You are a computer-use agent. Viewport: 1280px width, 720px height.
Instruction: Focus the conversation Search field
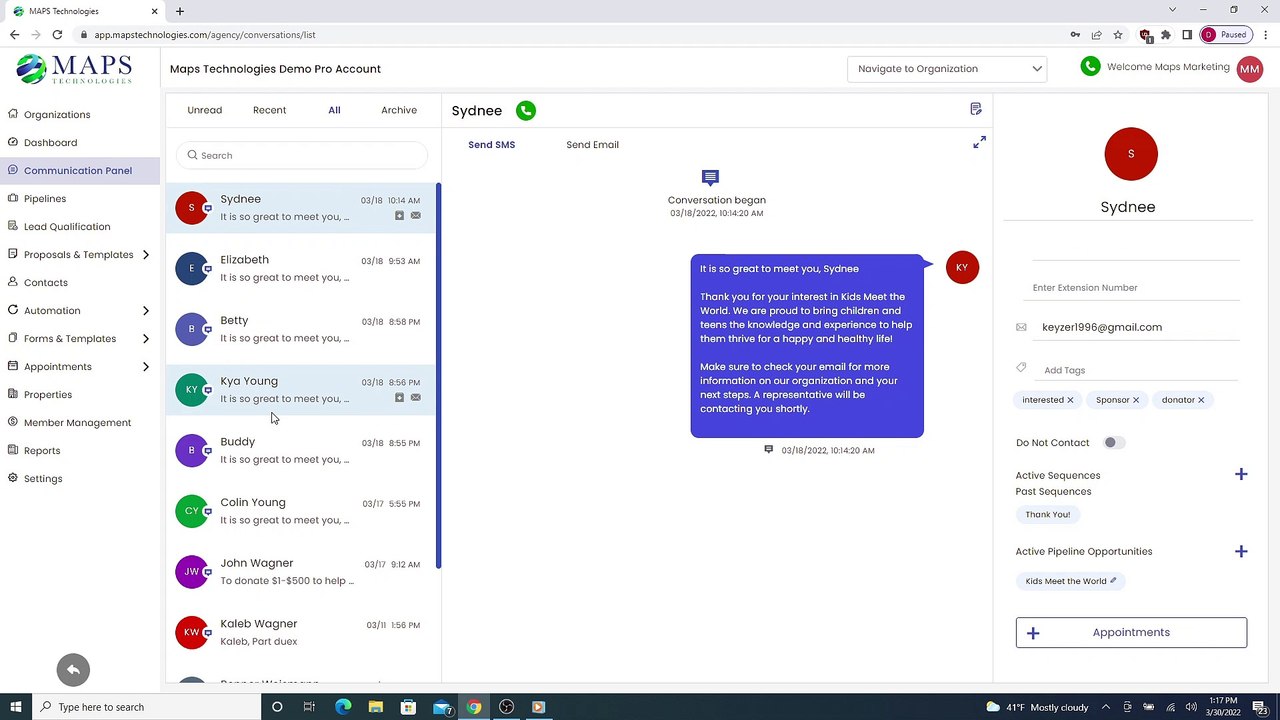pos(302,155)
